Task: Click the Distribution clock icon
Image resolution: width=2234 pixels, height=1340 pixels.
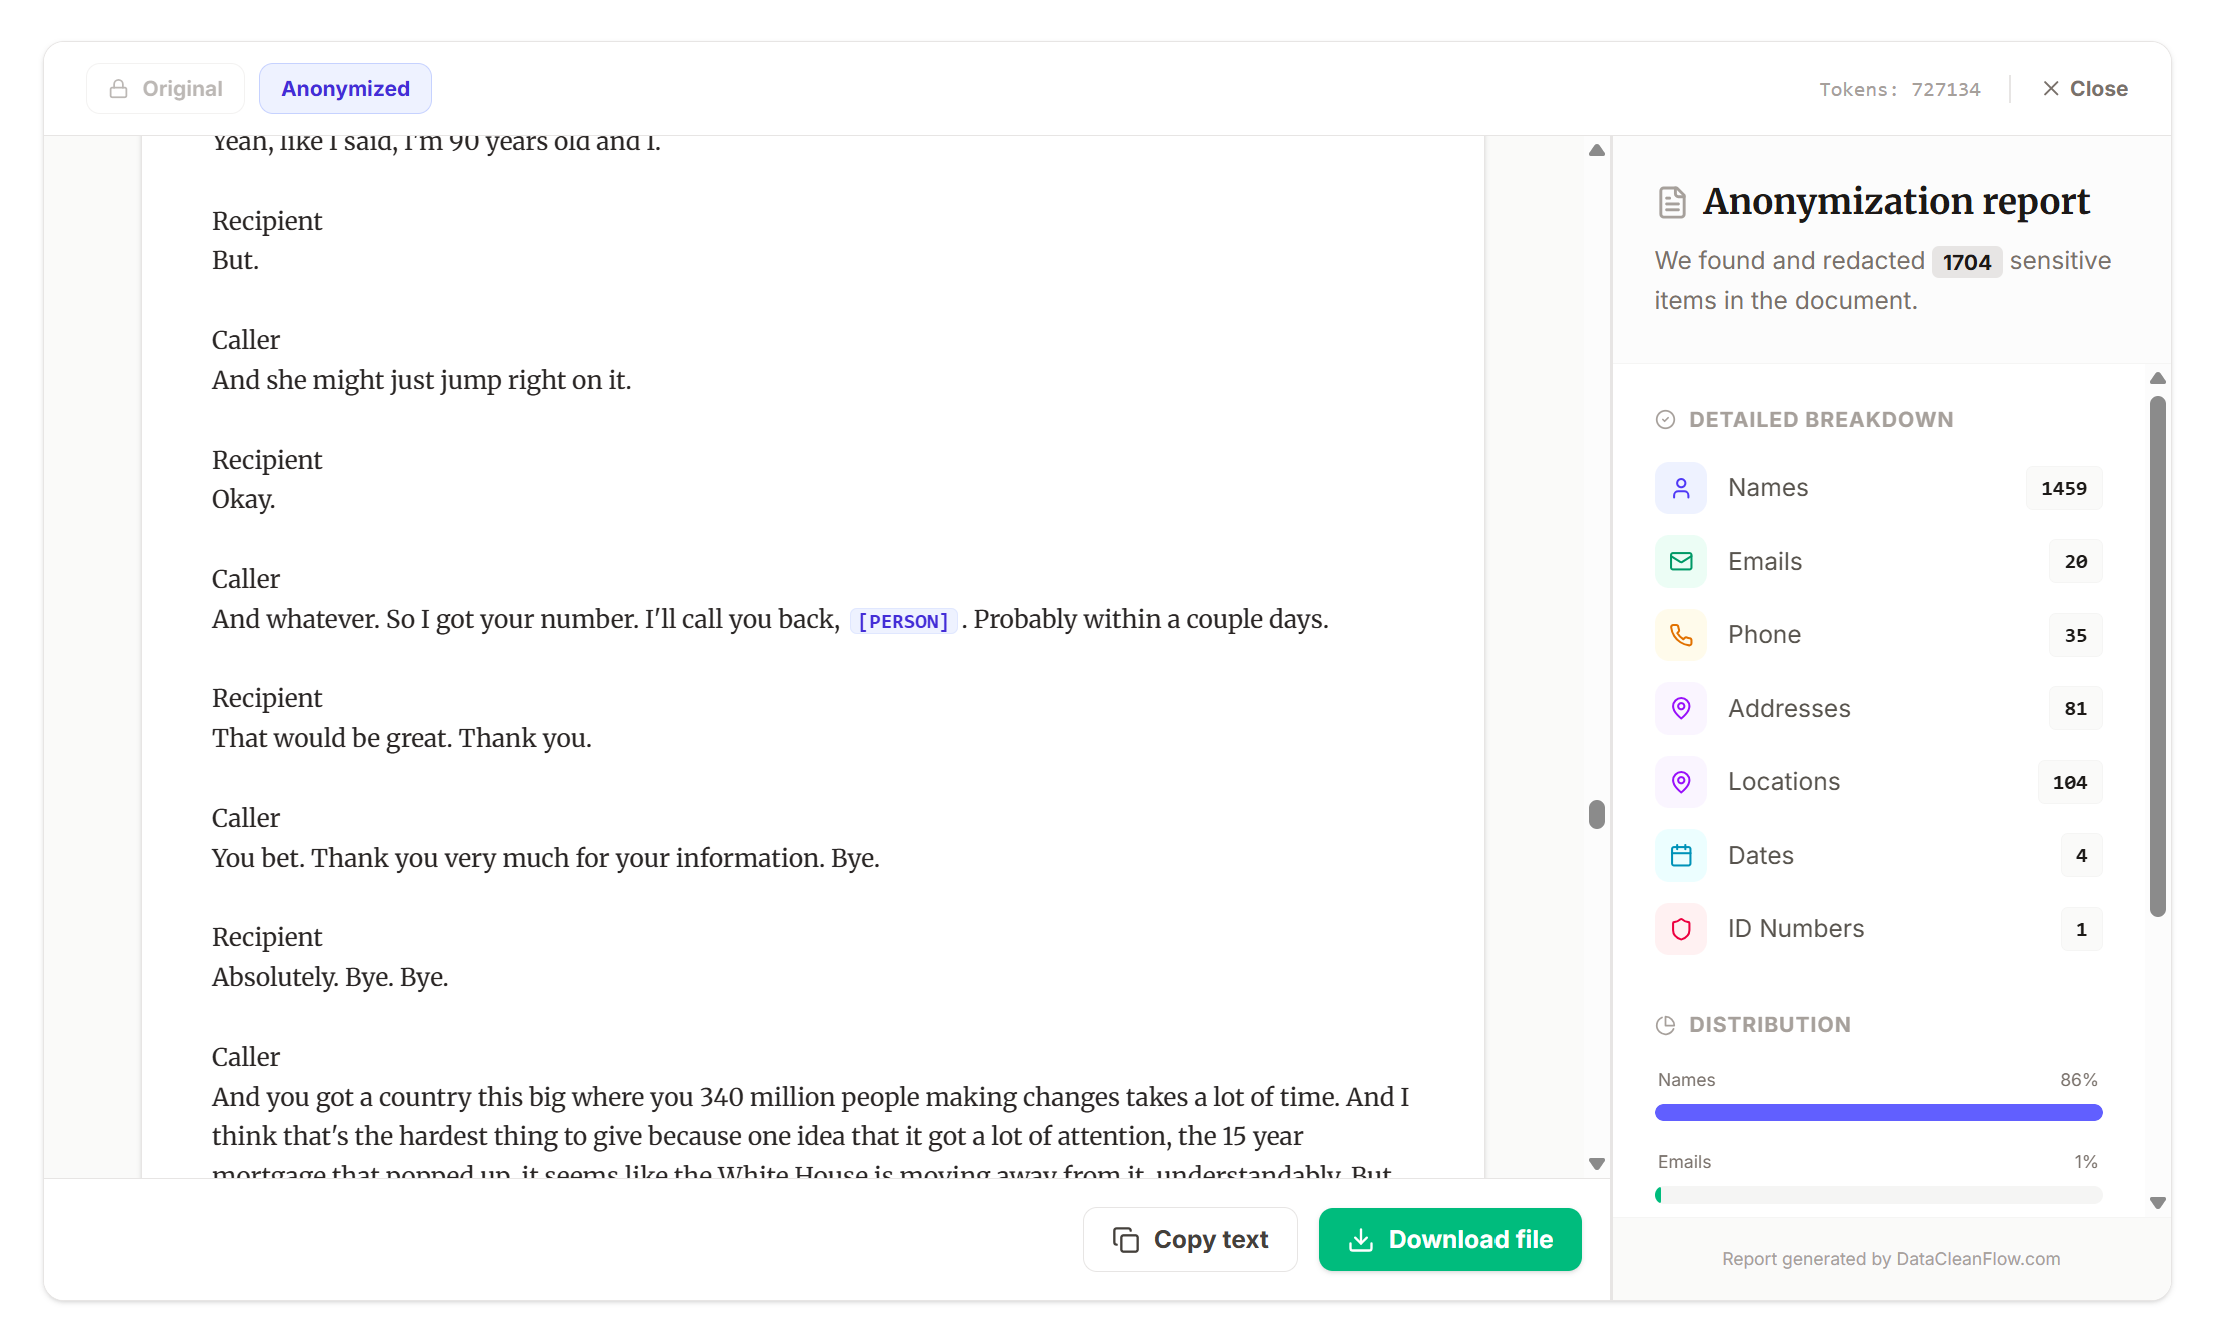Action: 1665,1024
